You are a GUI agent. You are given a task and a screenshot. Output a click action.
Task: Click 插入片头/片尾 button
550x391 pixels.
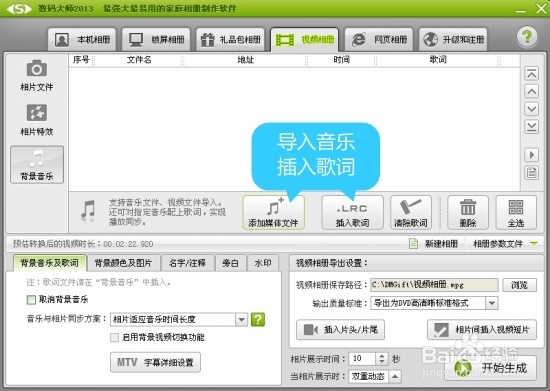pos(340,330)
